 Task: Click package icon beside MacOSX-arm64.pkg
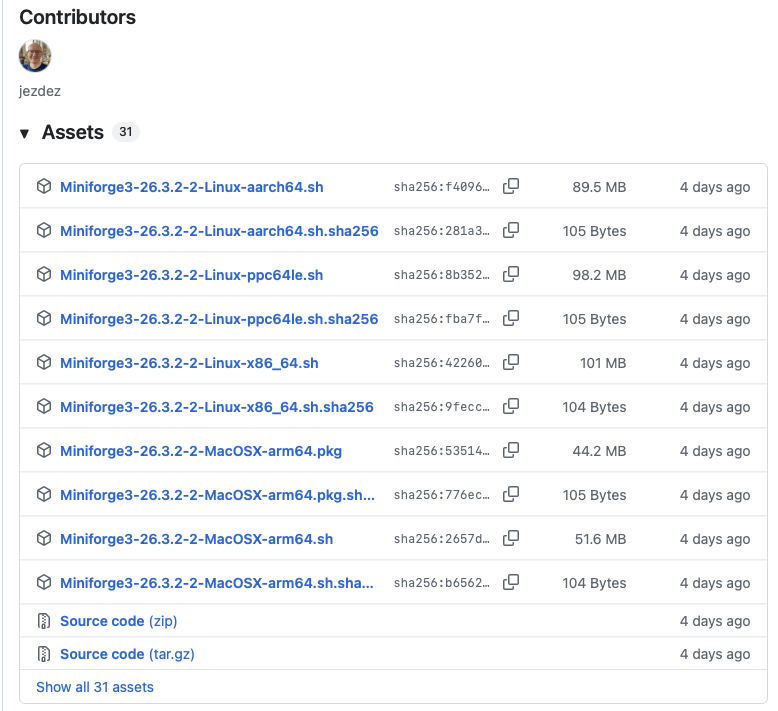coord(44,451)
